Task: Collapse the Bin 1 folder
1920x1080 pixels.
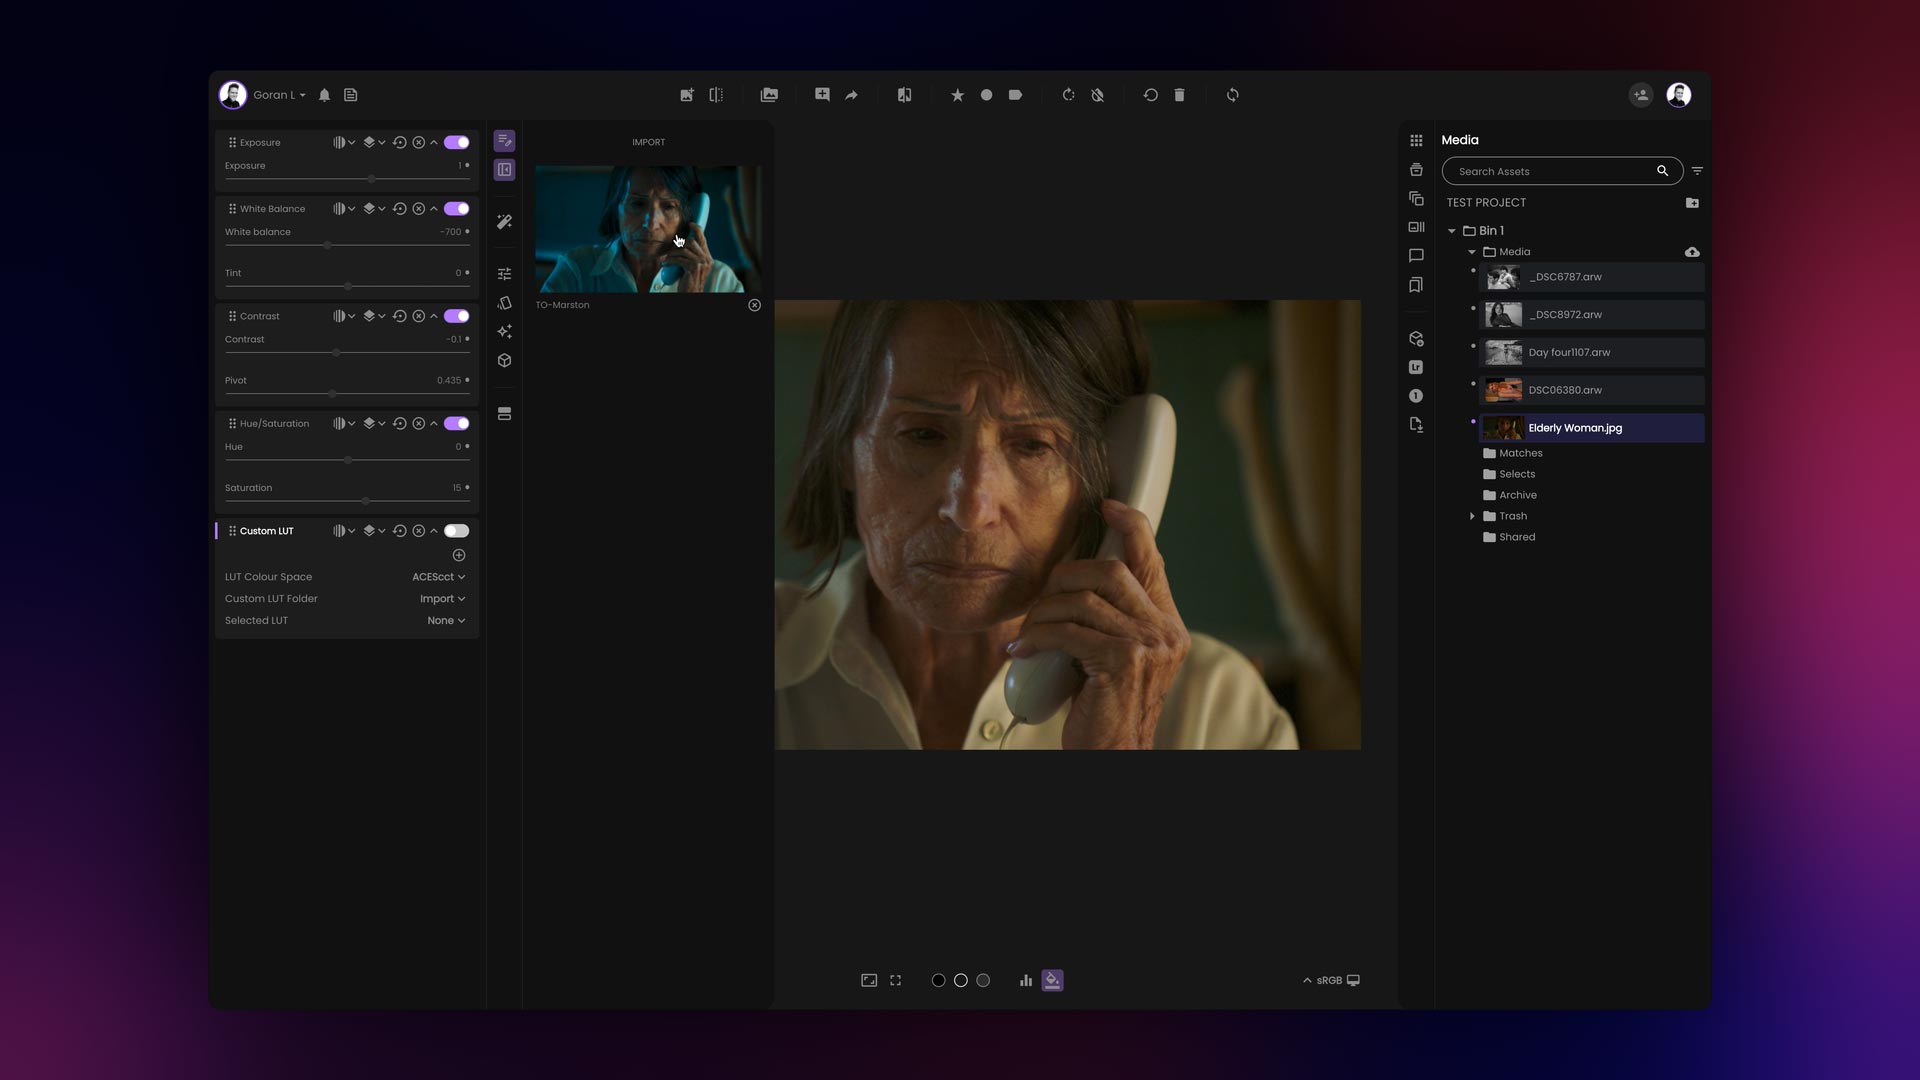Action: (1452, 230)
